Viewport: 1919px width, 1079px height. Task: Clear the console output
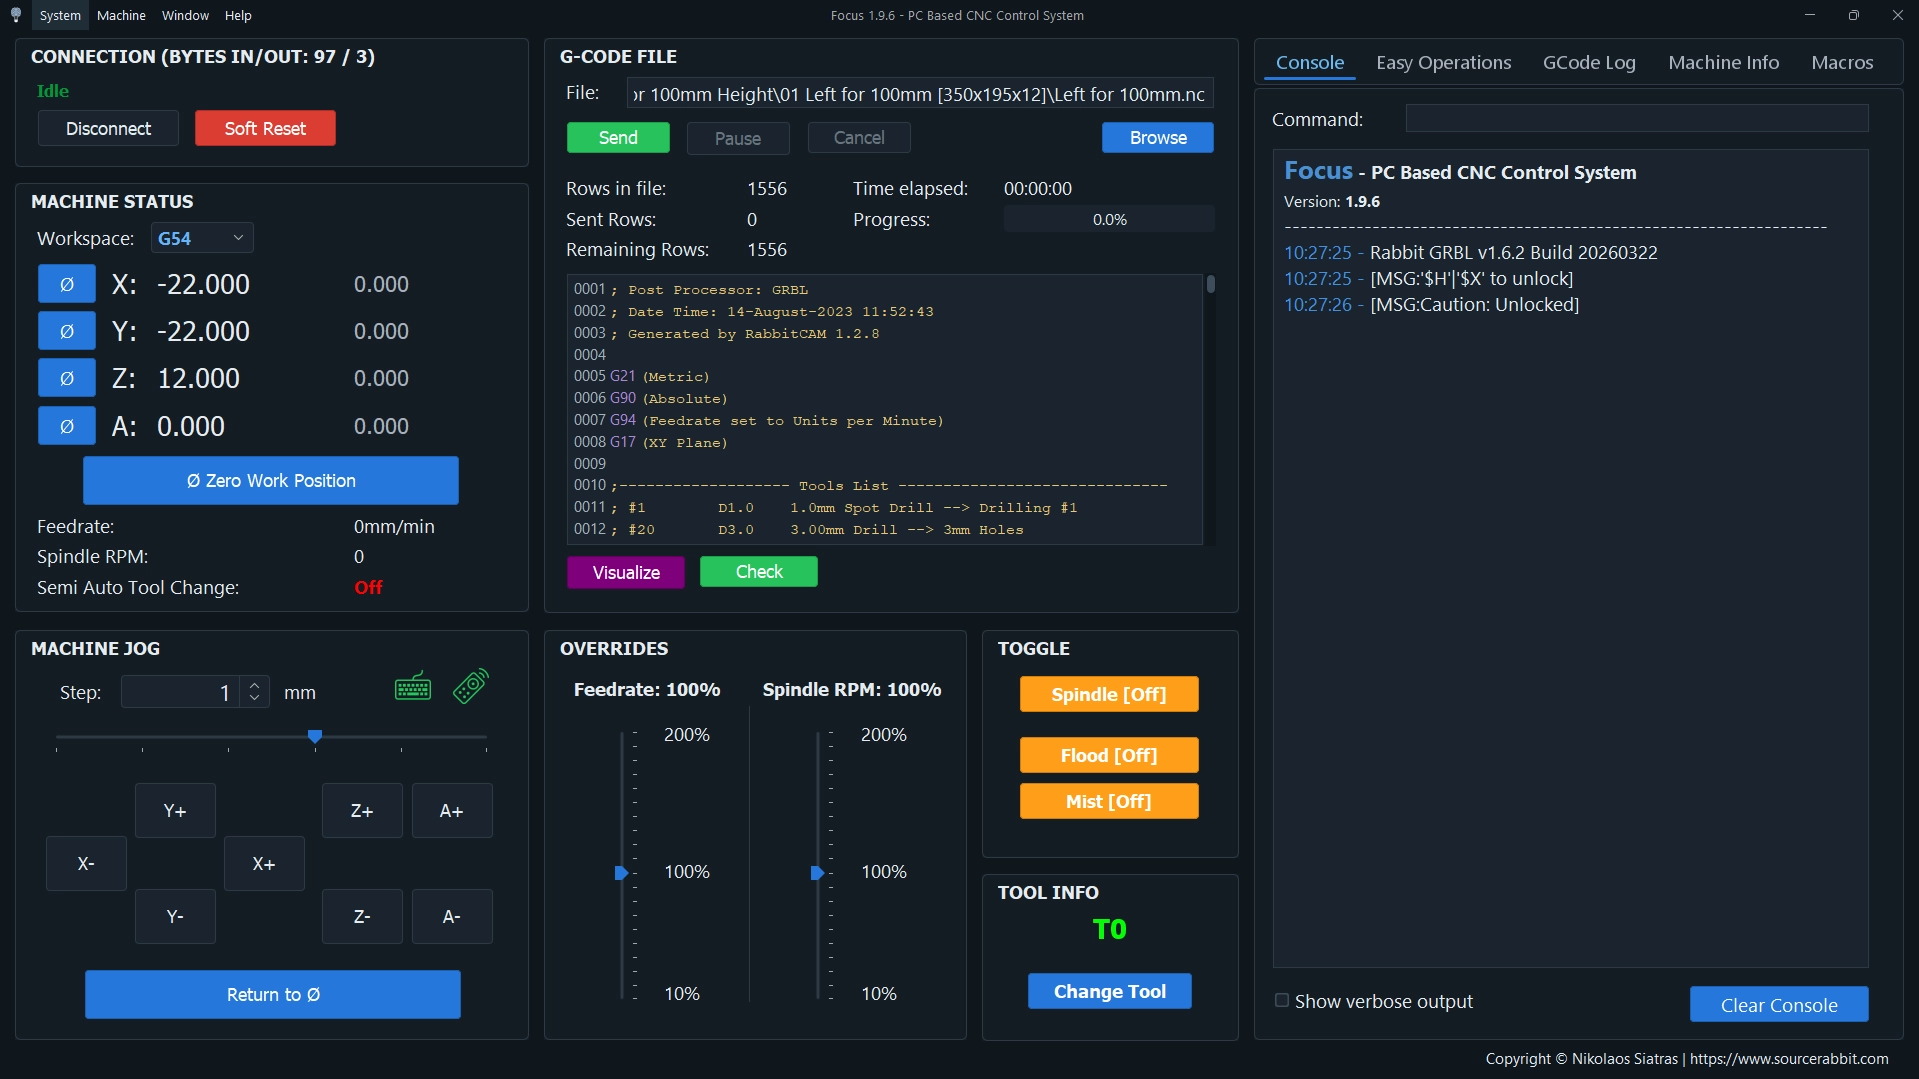[x=1779, y=1005]
